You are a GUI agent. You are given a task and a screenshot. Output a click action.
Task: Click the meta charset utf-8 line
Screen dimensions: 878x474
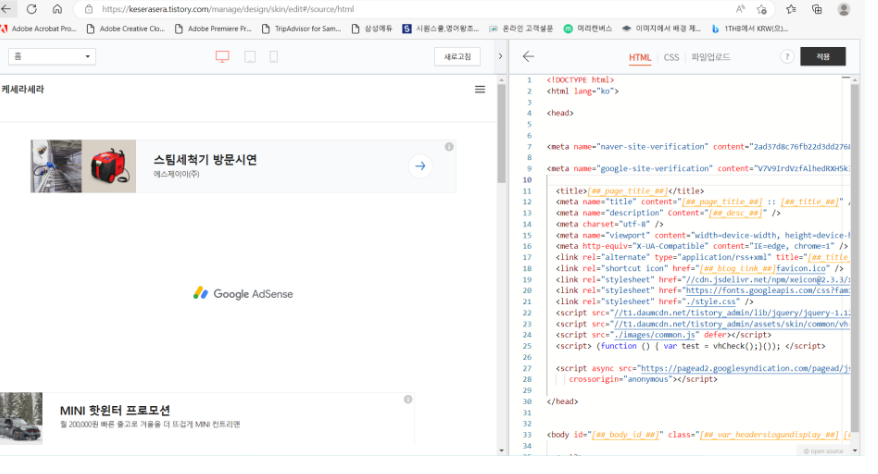[x=610, y=224]
